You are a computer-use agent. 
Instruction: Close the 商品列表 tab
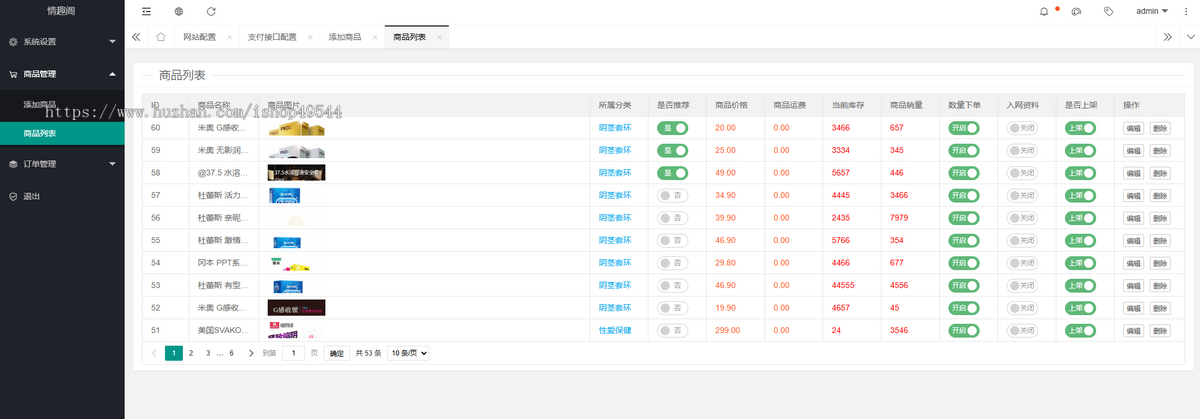click(x=438, y=37)
